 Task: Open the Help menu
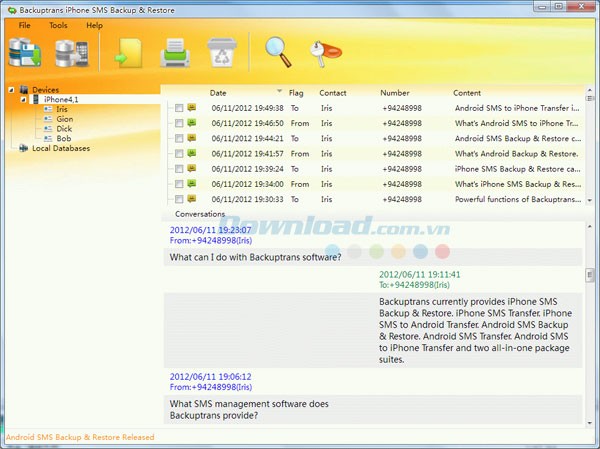(x=95, y=25)
